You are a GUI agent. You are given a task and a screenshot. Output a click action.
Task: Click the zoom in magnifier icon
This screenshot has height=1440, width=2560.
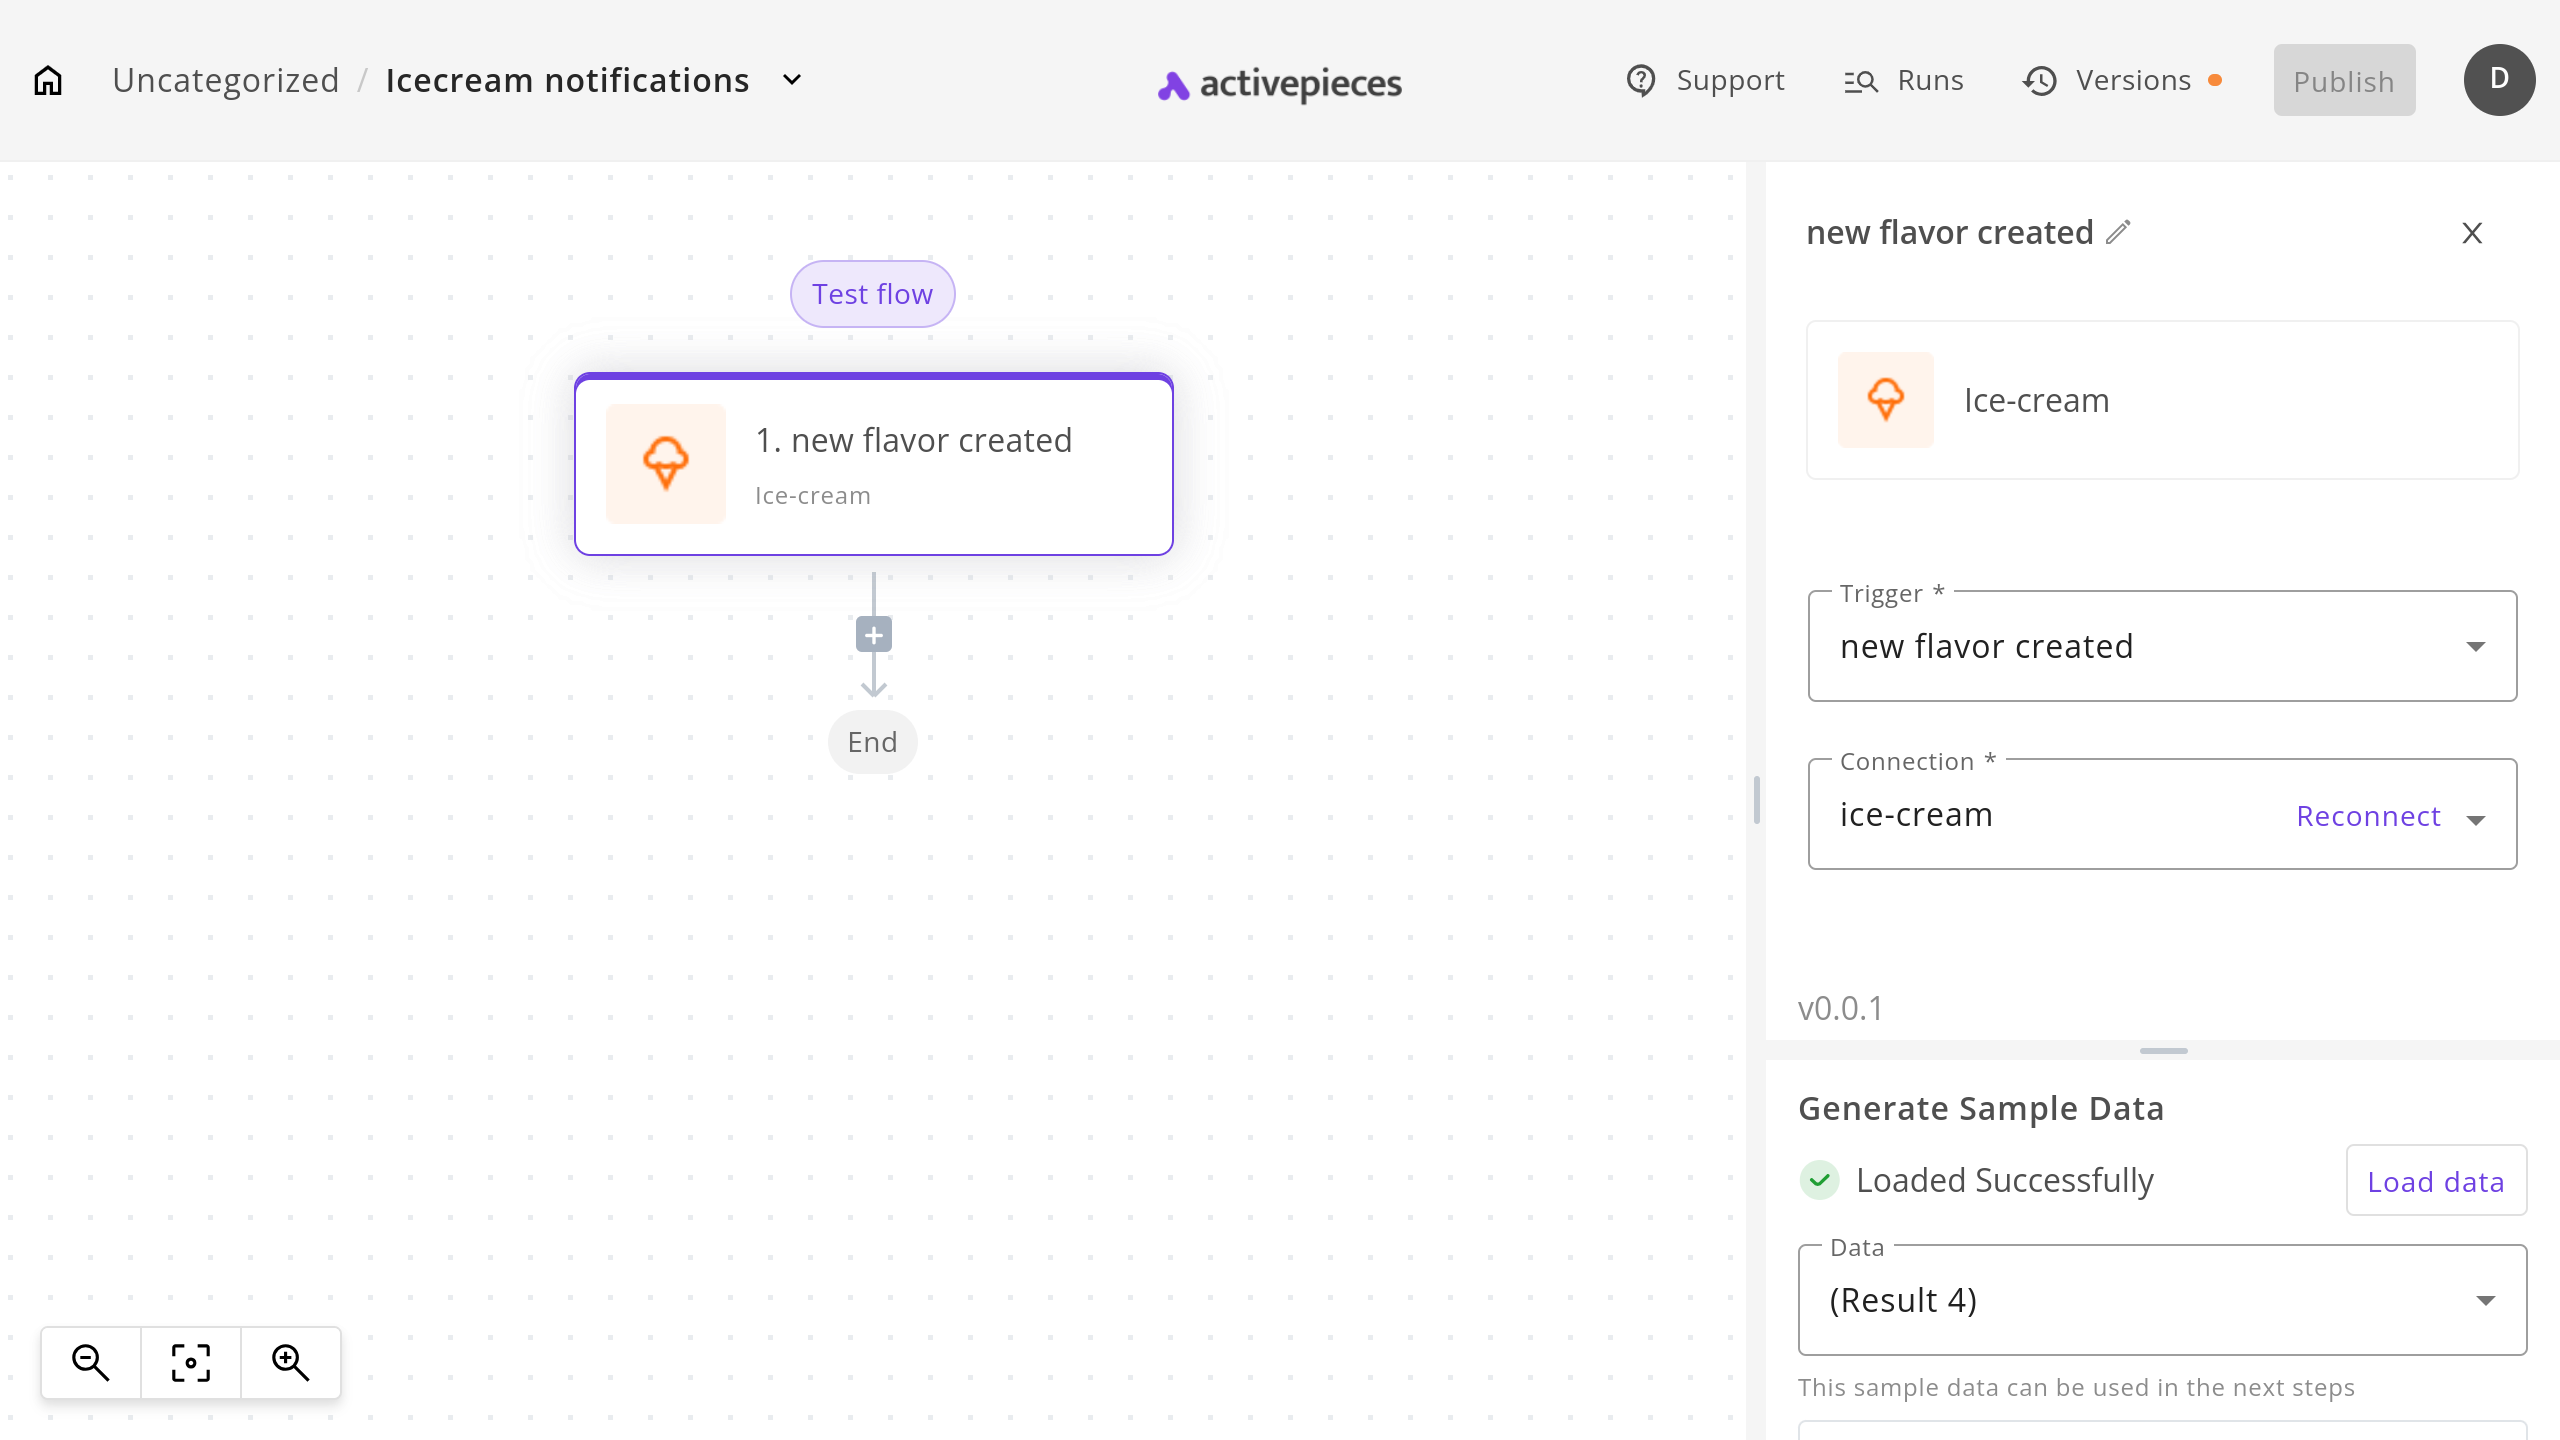tap(291, 1362)
